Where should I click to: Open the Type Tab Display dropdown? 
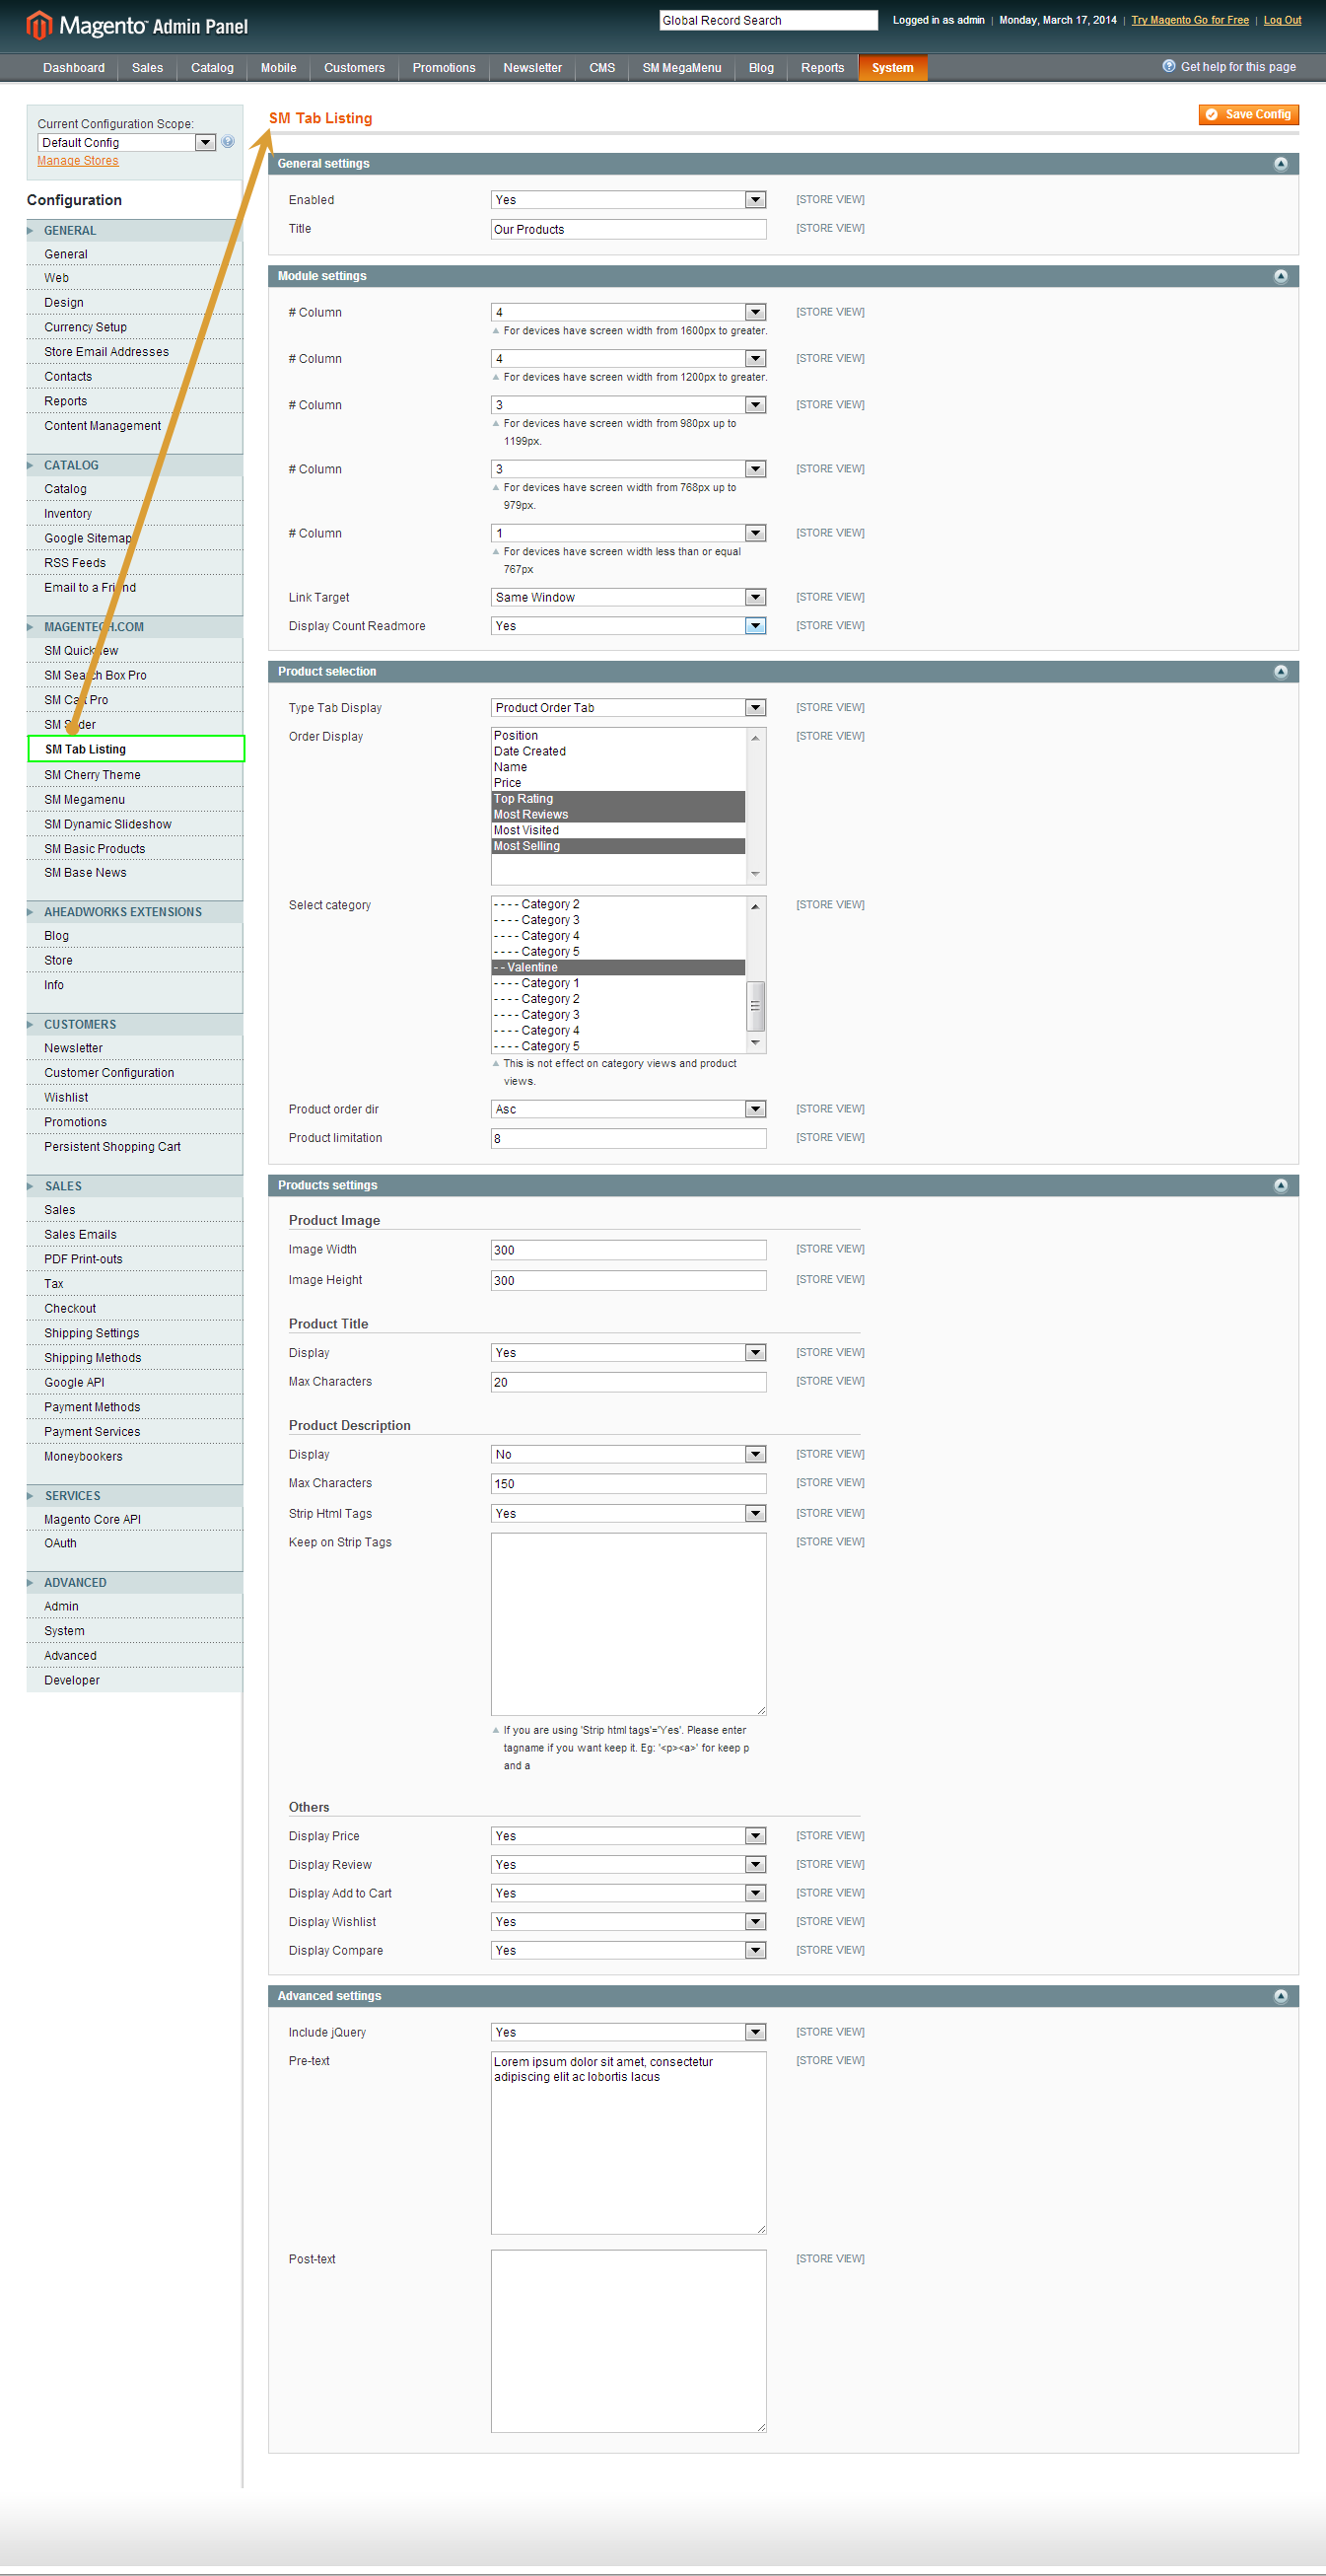pos(628,708)
